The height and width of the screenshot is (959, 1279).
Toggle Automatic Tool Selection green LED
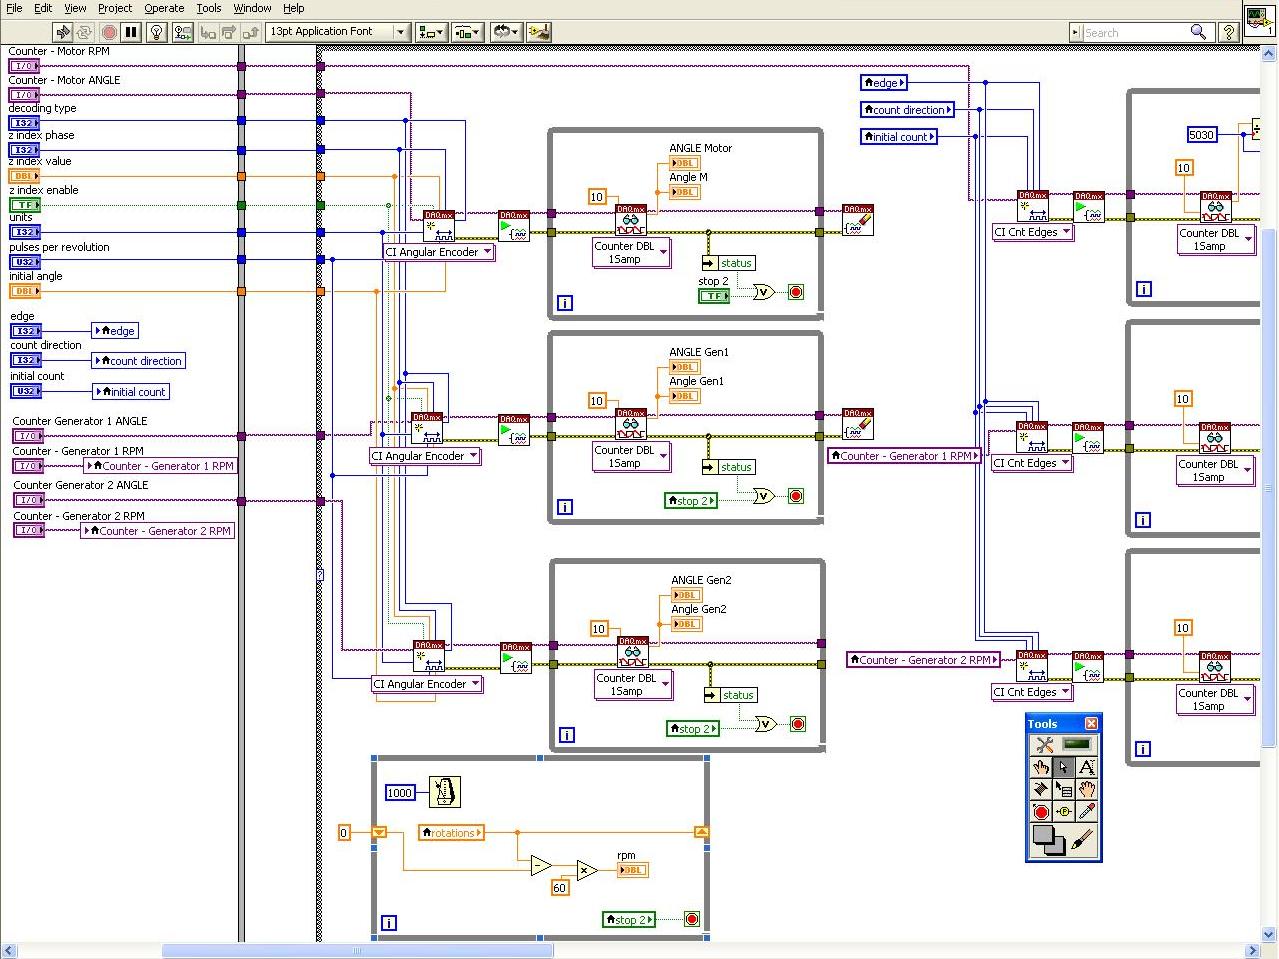(1078, 744)
